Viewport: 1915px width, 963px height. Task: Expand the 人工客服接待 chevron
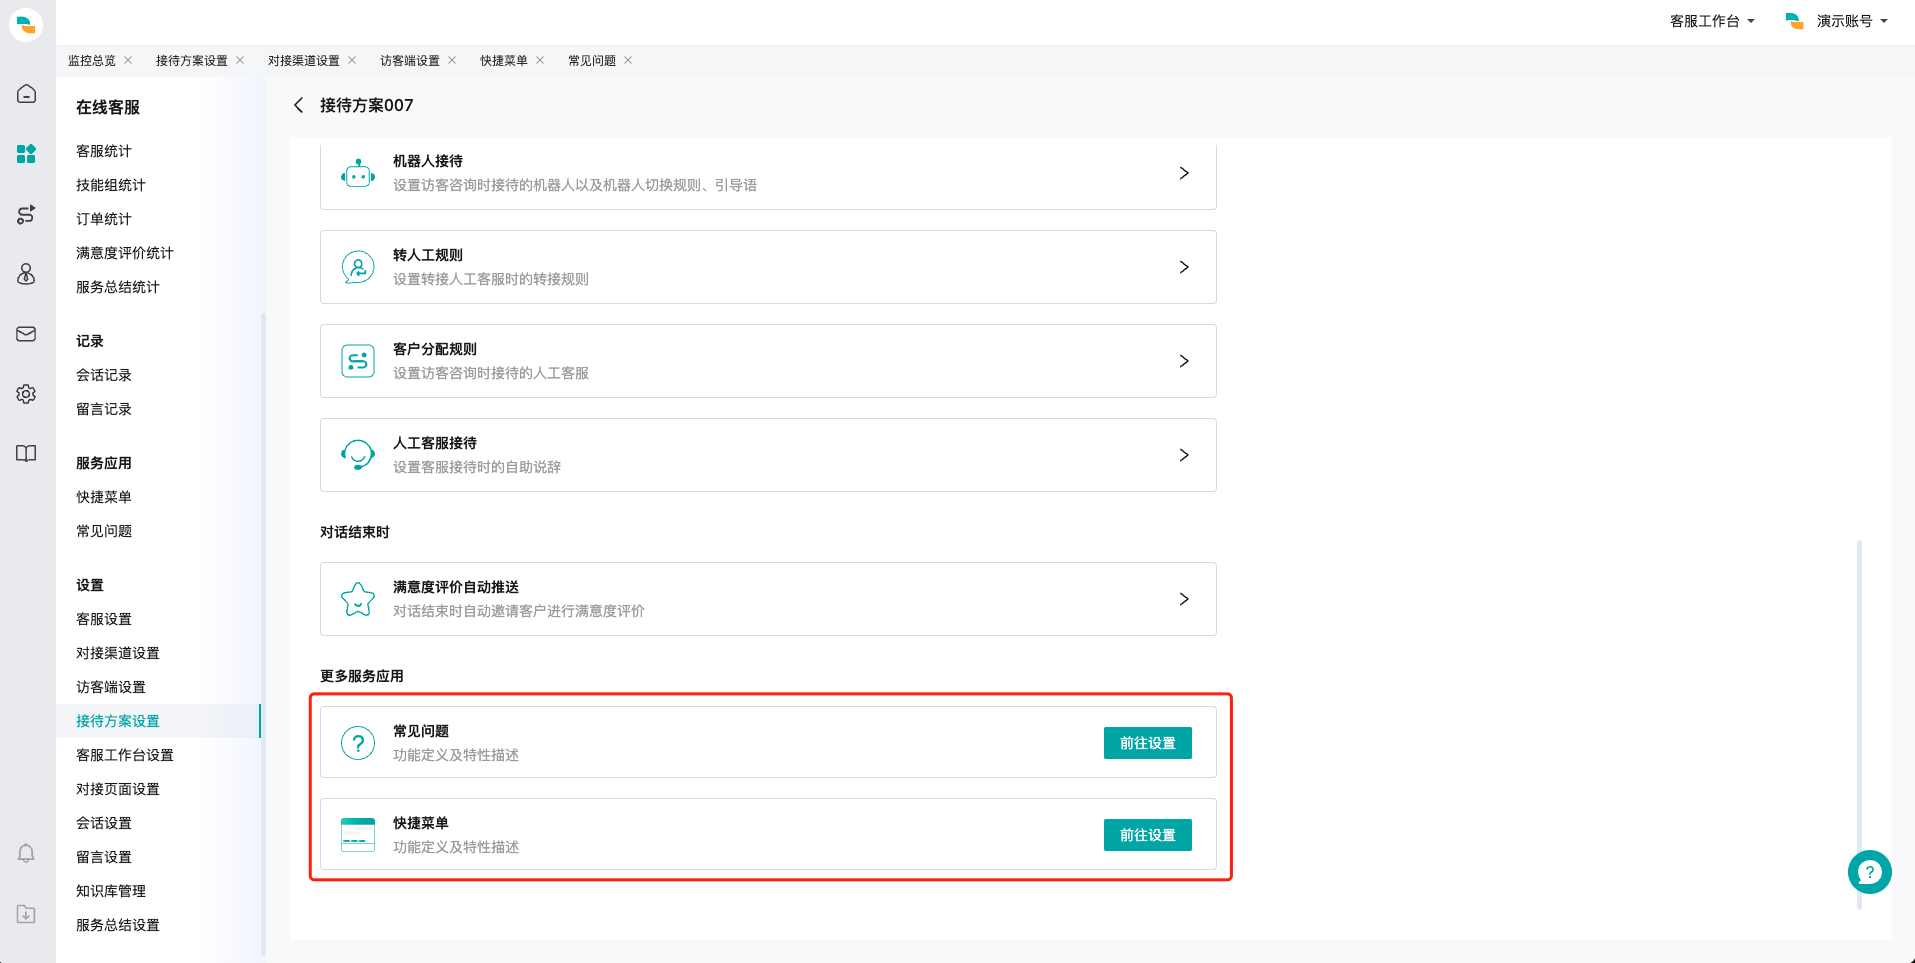tap(1184, 455)
